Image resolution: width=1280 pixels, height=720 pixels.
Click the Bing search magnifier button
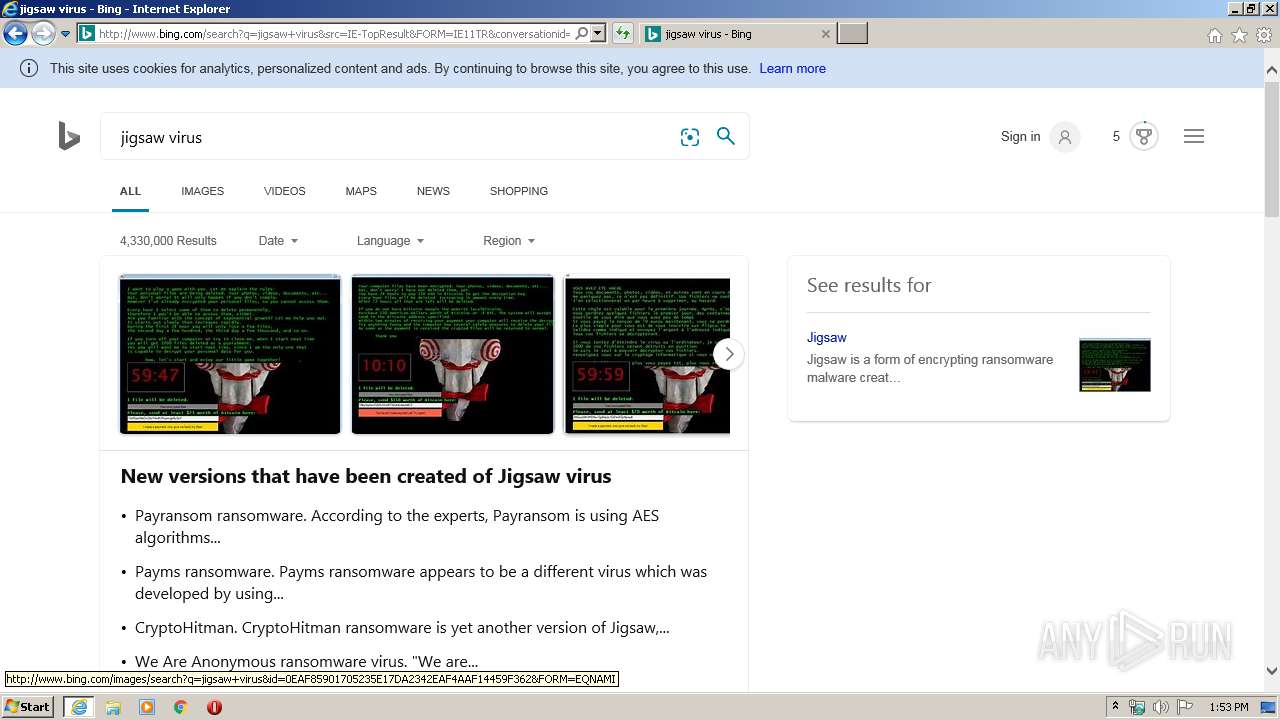[726, 136]
